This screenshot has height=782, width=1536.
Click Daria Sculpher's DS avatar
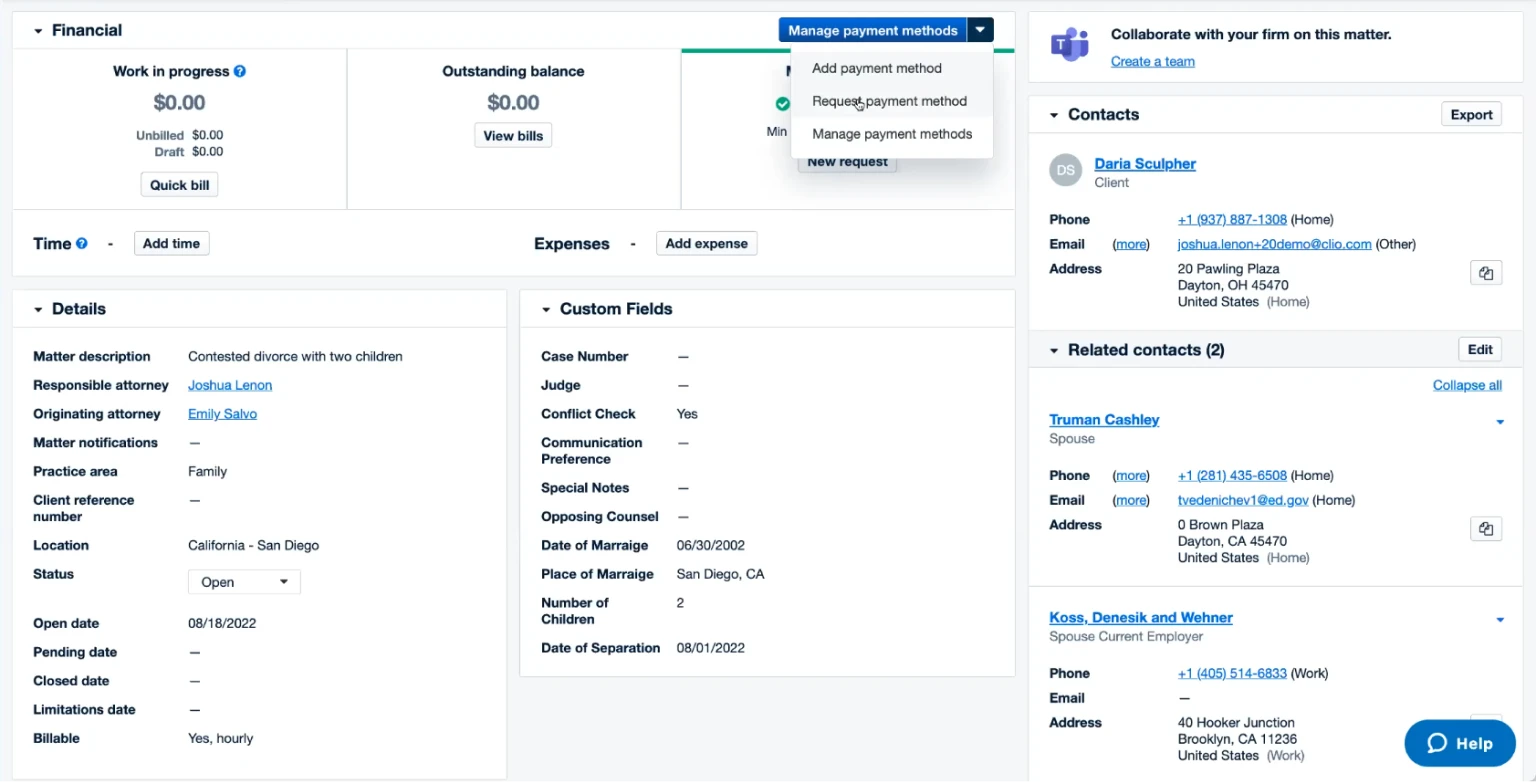(1065, 170)
